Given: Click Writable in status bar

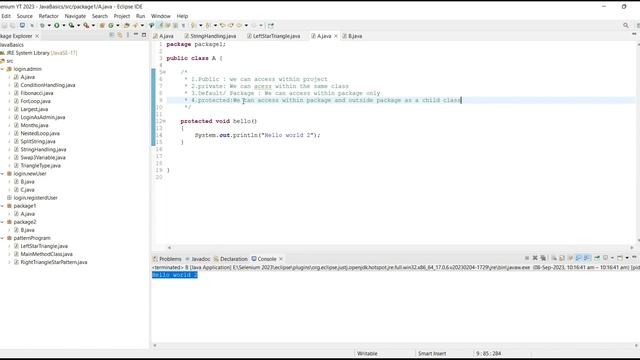Looking at the screenshot, I should point(367,353).
